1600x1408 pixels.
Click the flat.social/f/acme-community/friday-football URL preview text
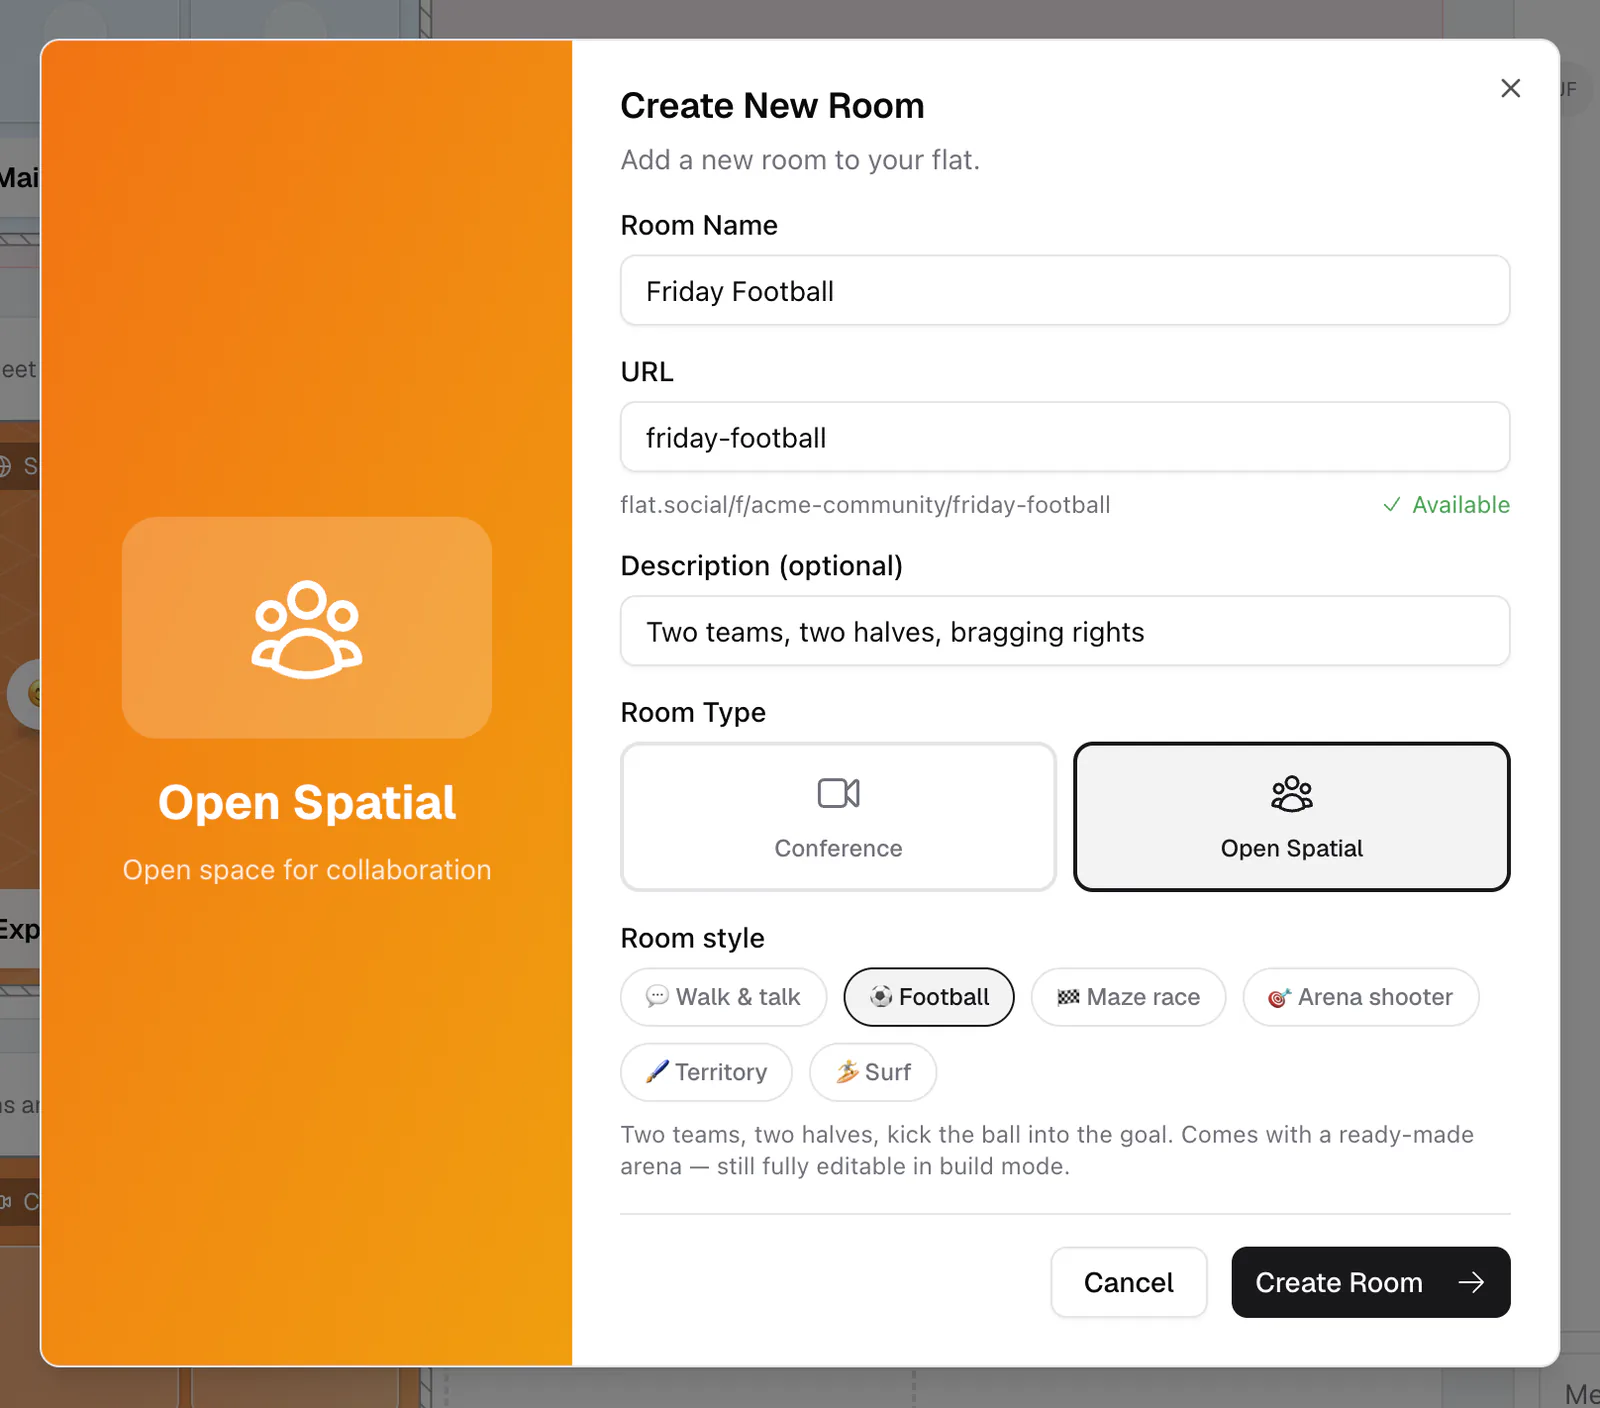click(865, 505)
